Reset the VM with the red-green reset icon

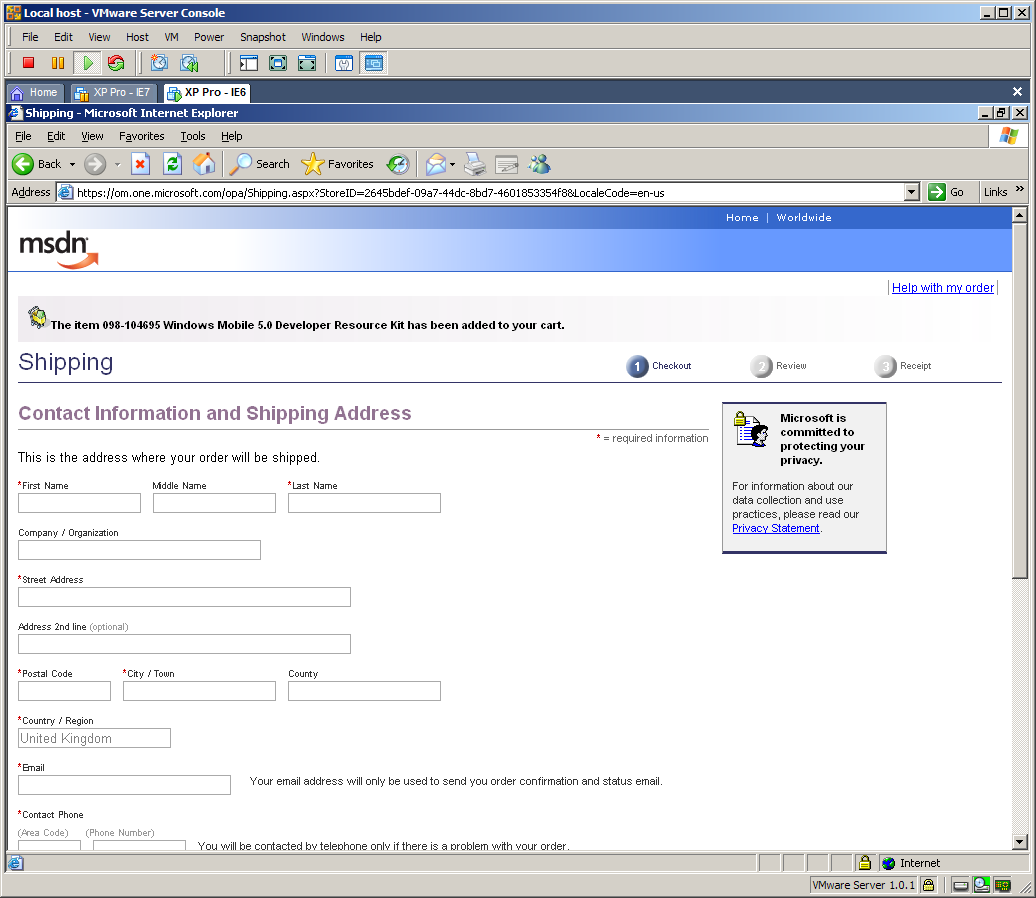tap(116, 63)
